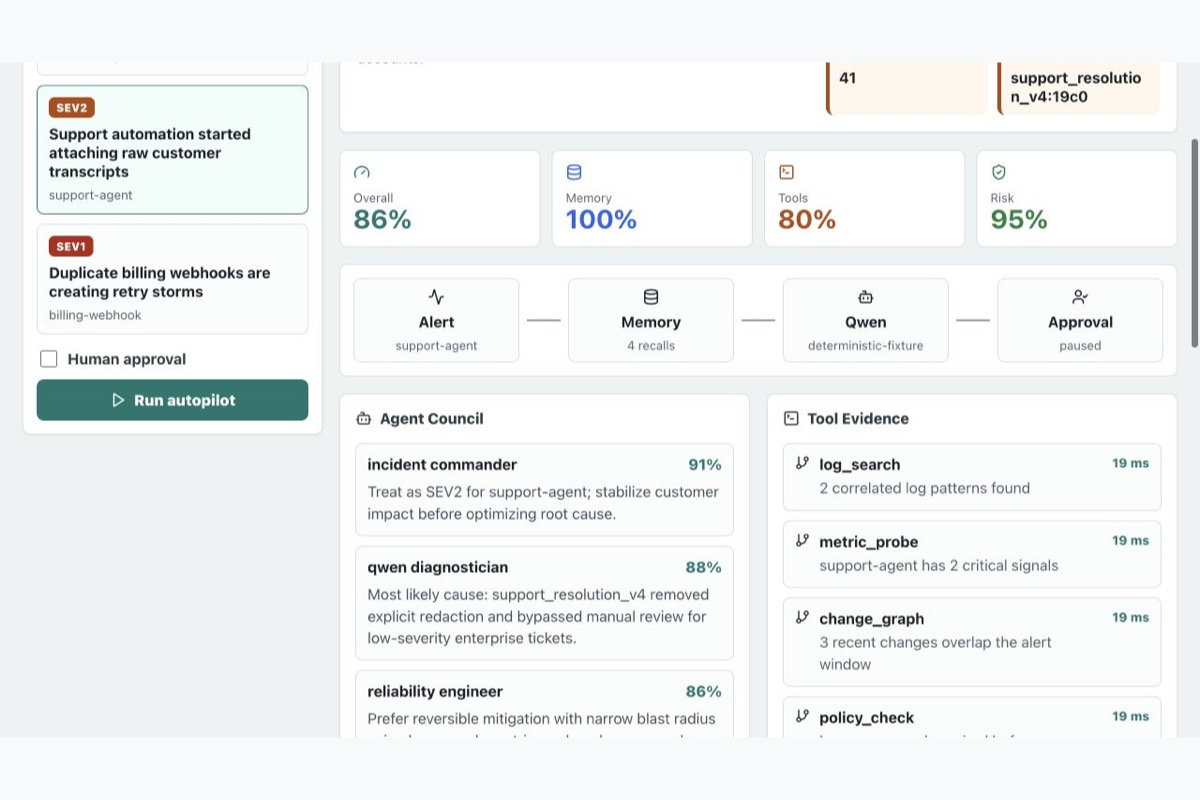The width and height of the screenshot is (1200, 800).
Task: Click the Qwen robot icon in pipeline
Action: (866, 297)
